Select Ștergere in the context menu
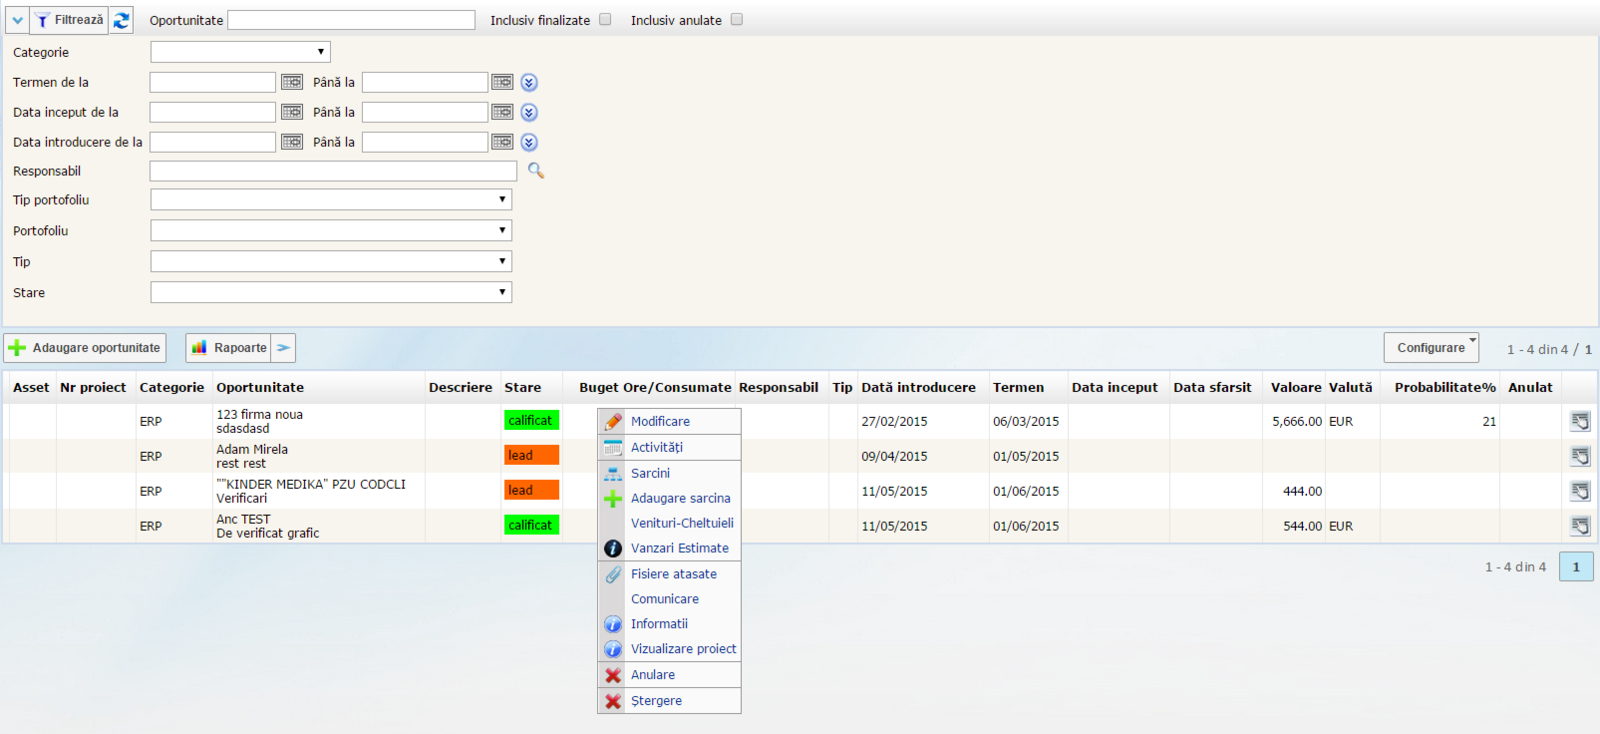This screenshot has height=734, width=1600. pyautogui.click(x=656, y=701)
